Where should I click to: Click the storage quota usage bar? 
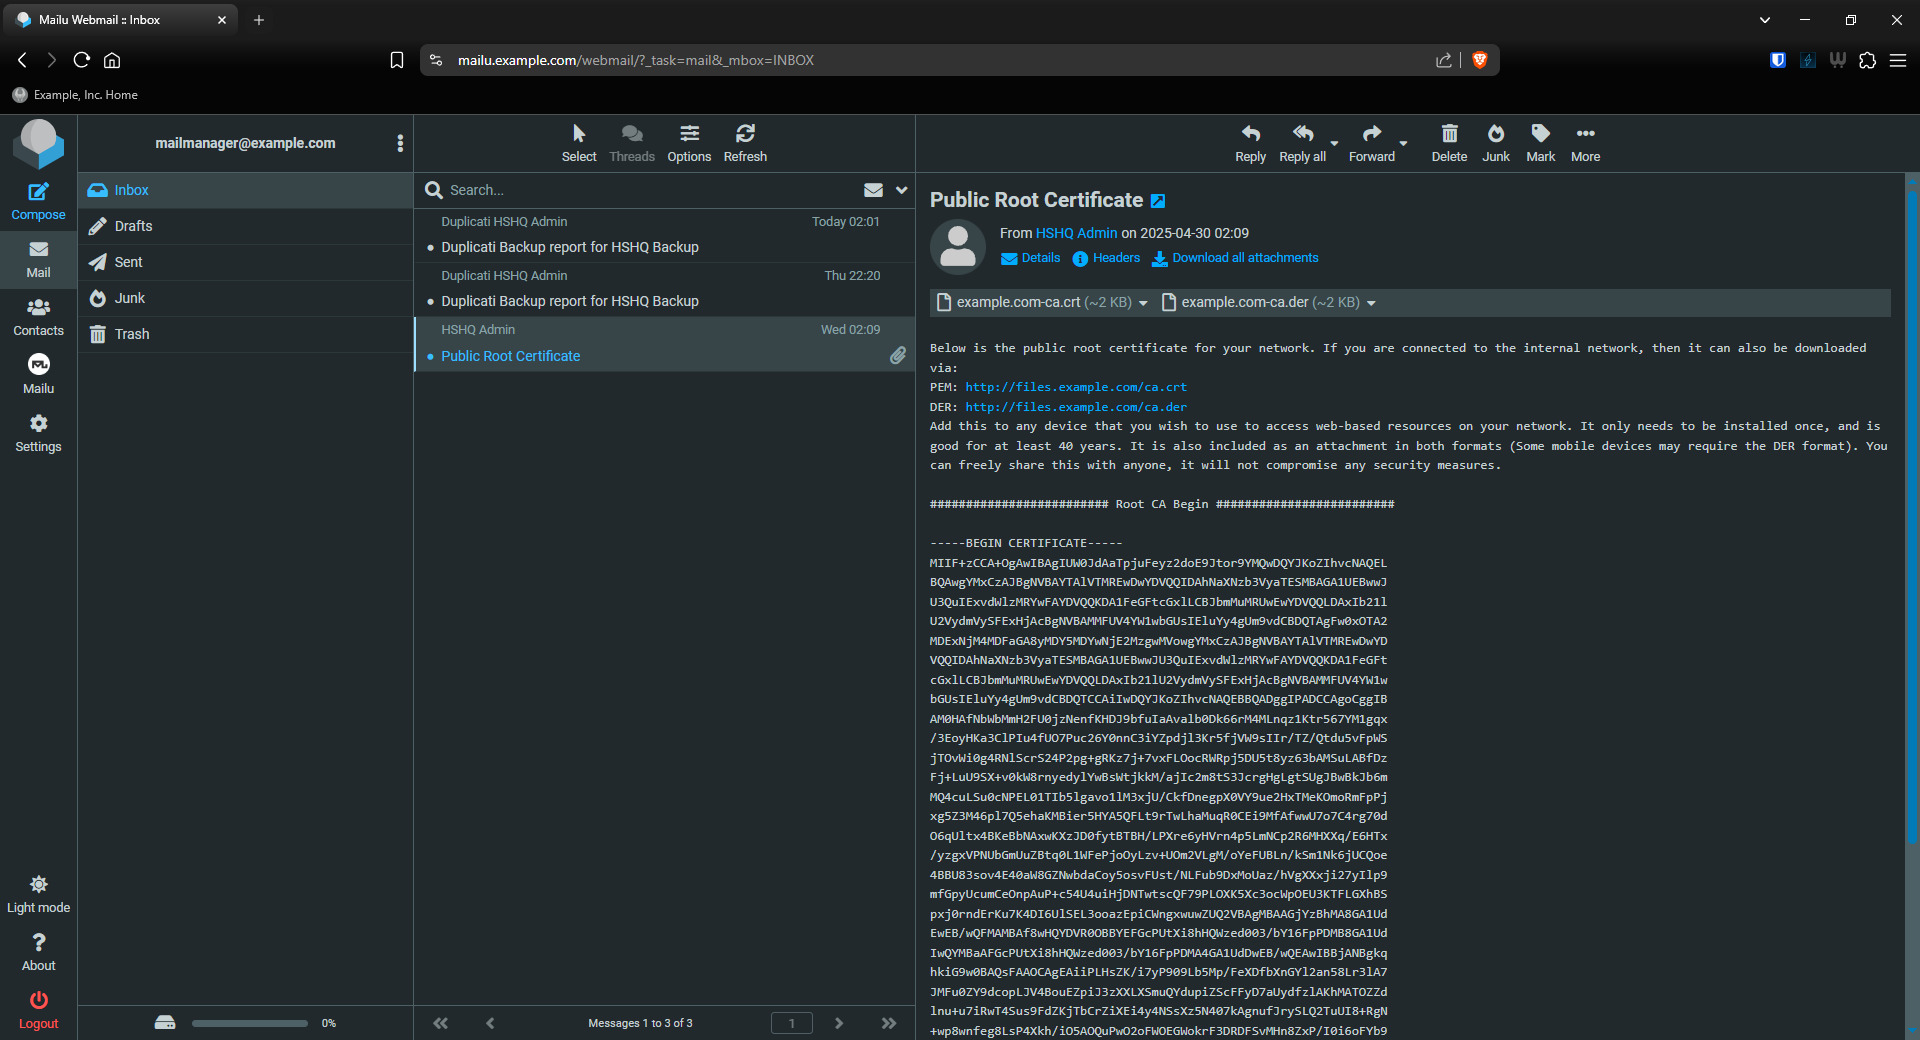(x=249, y=1023)
